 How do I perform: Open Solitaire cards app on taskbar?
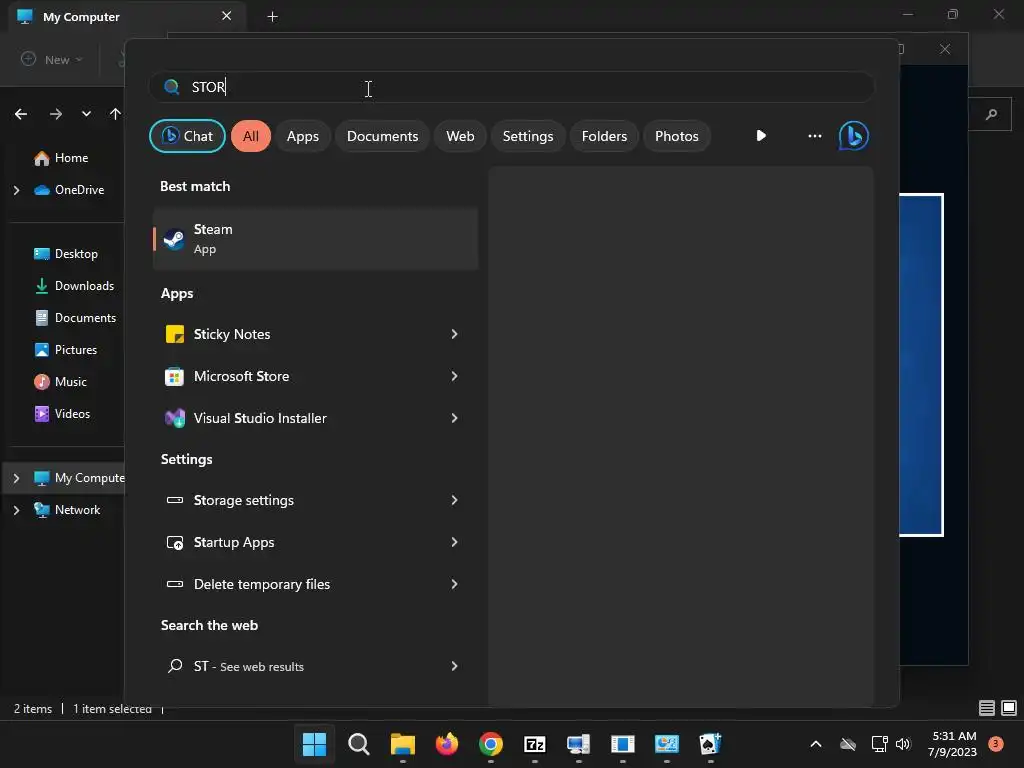coord(711,744)
